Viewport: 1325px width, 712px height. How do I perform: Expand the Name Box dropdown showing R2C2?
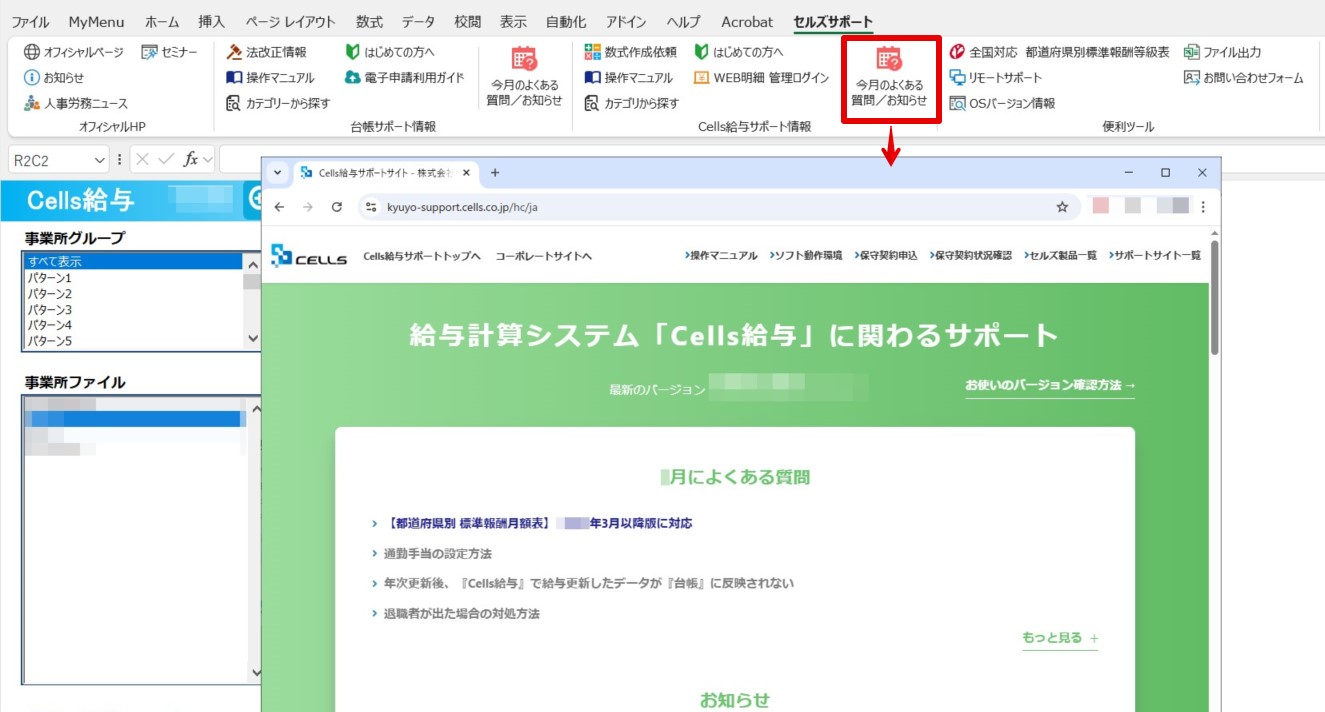point(99,160)
